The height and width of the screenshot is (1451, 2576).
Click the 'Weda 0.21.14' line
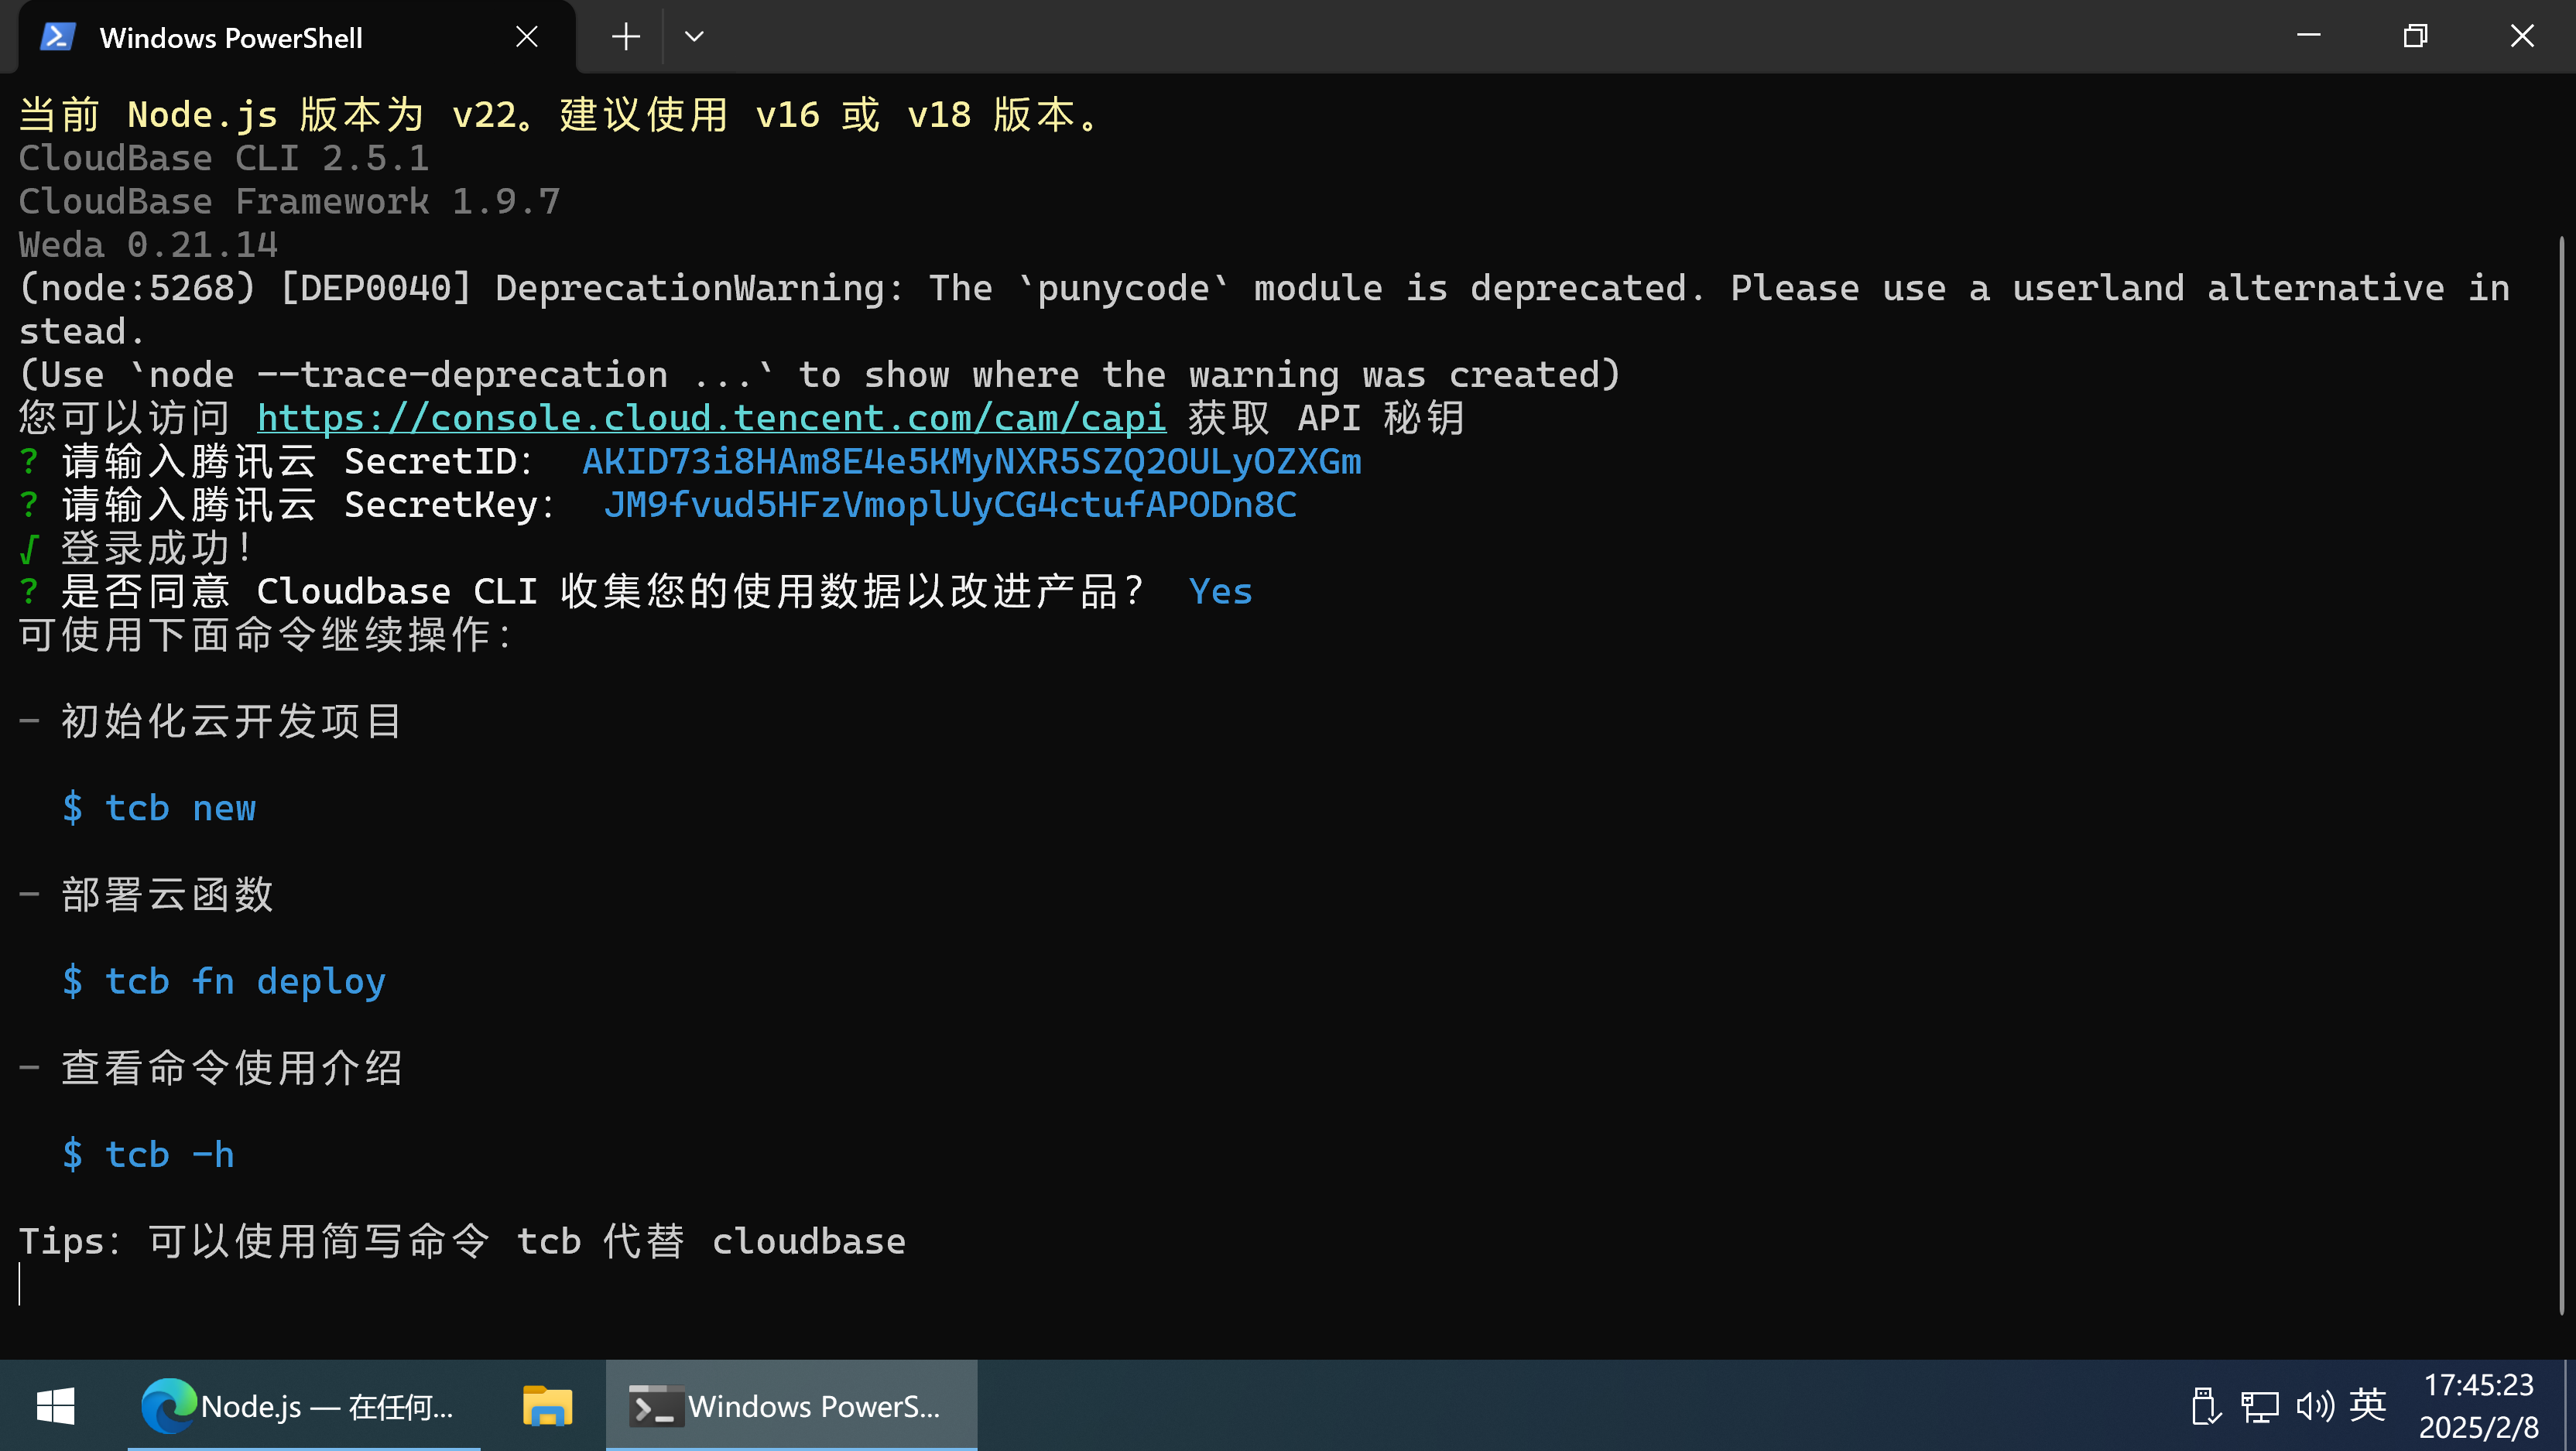(148, 245)
